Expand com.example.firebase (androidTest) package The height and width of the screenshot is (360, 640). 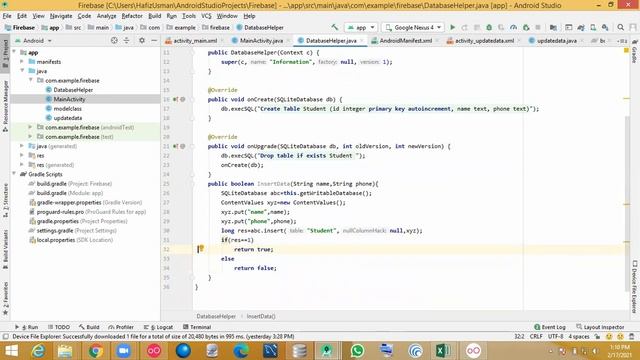pyautogui.click(x=30, y=127)
